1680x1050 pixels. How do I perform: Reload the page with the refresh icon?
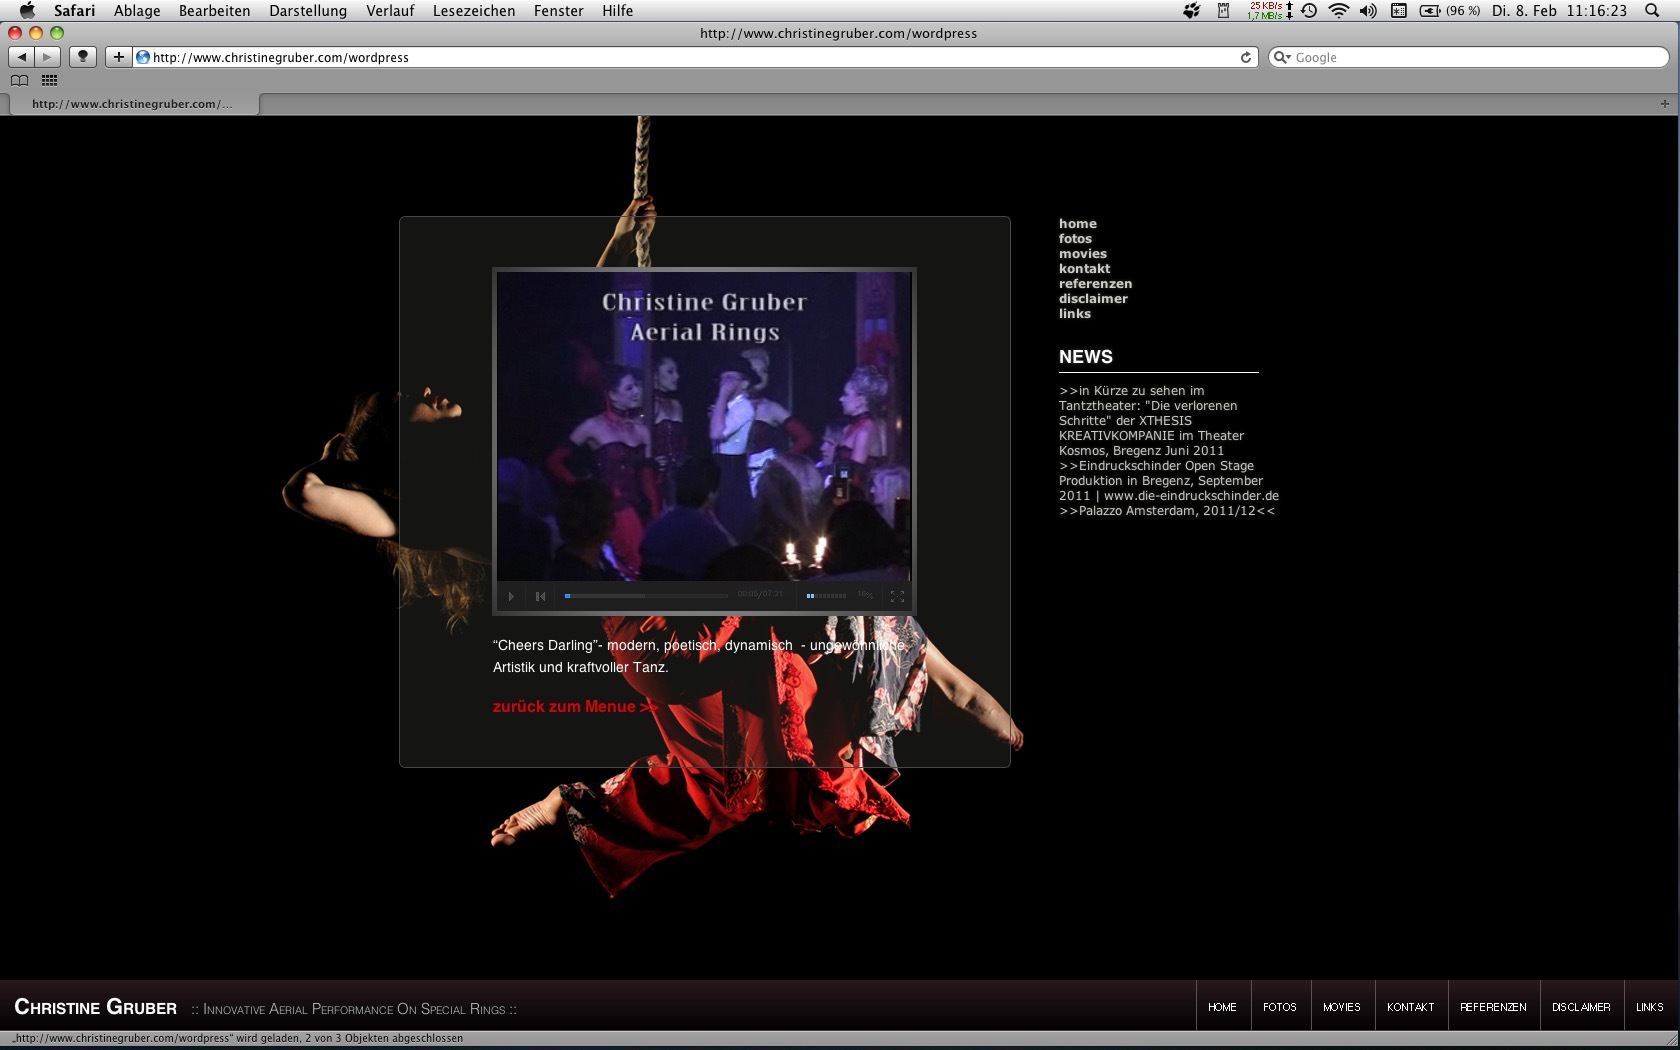coord(1246,57)
